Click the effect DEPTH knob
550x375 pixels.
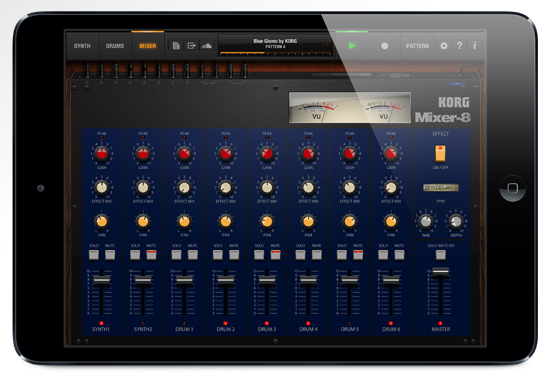(456, 221)
